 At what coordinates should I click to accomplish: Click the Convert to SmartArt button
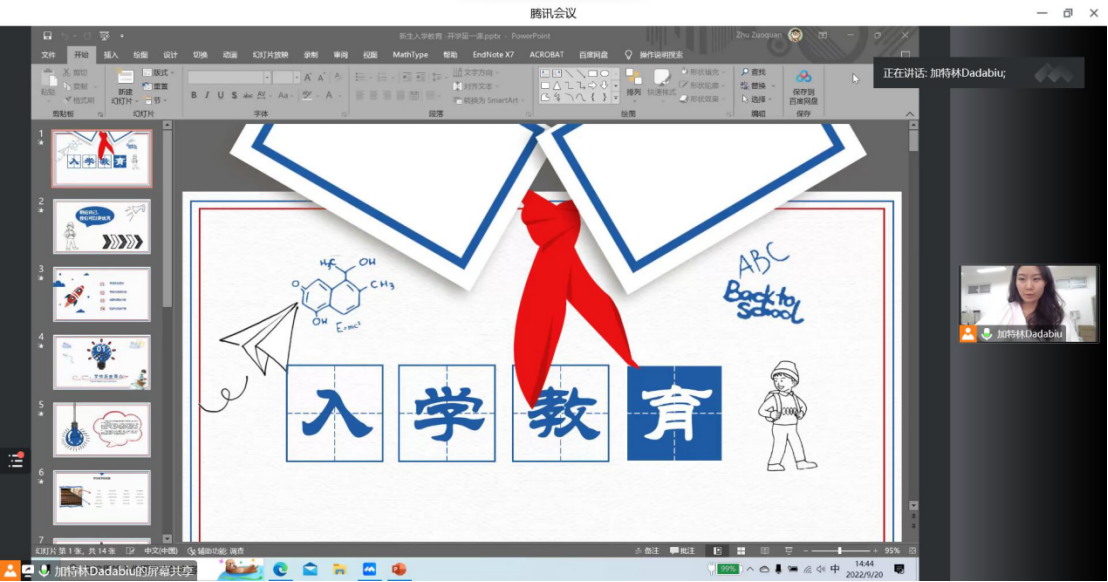coord(490,100)
